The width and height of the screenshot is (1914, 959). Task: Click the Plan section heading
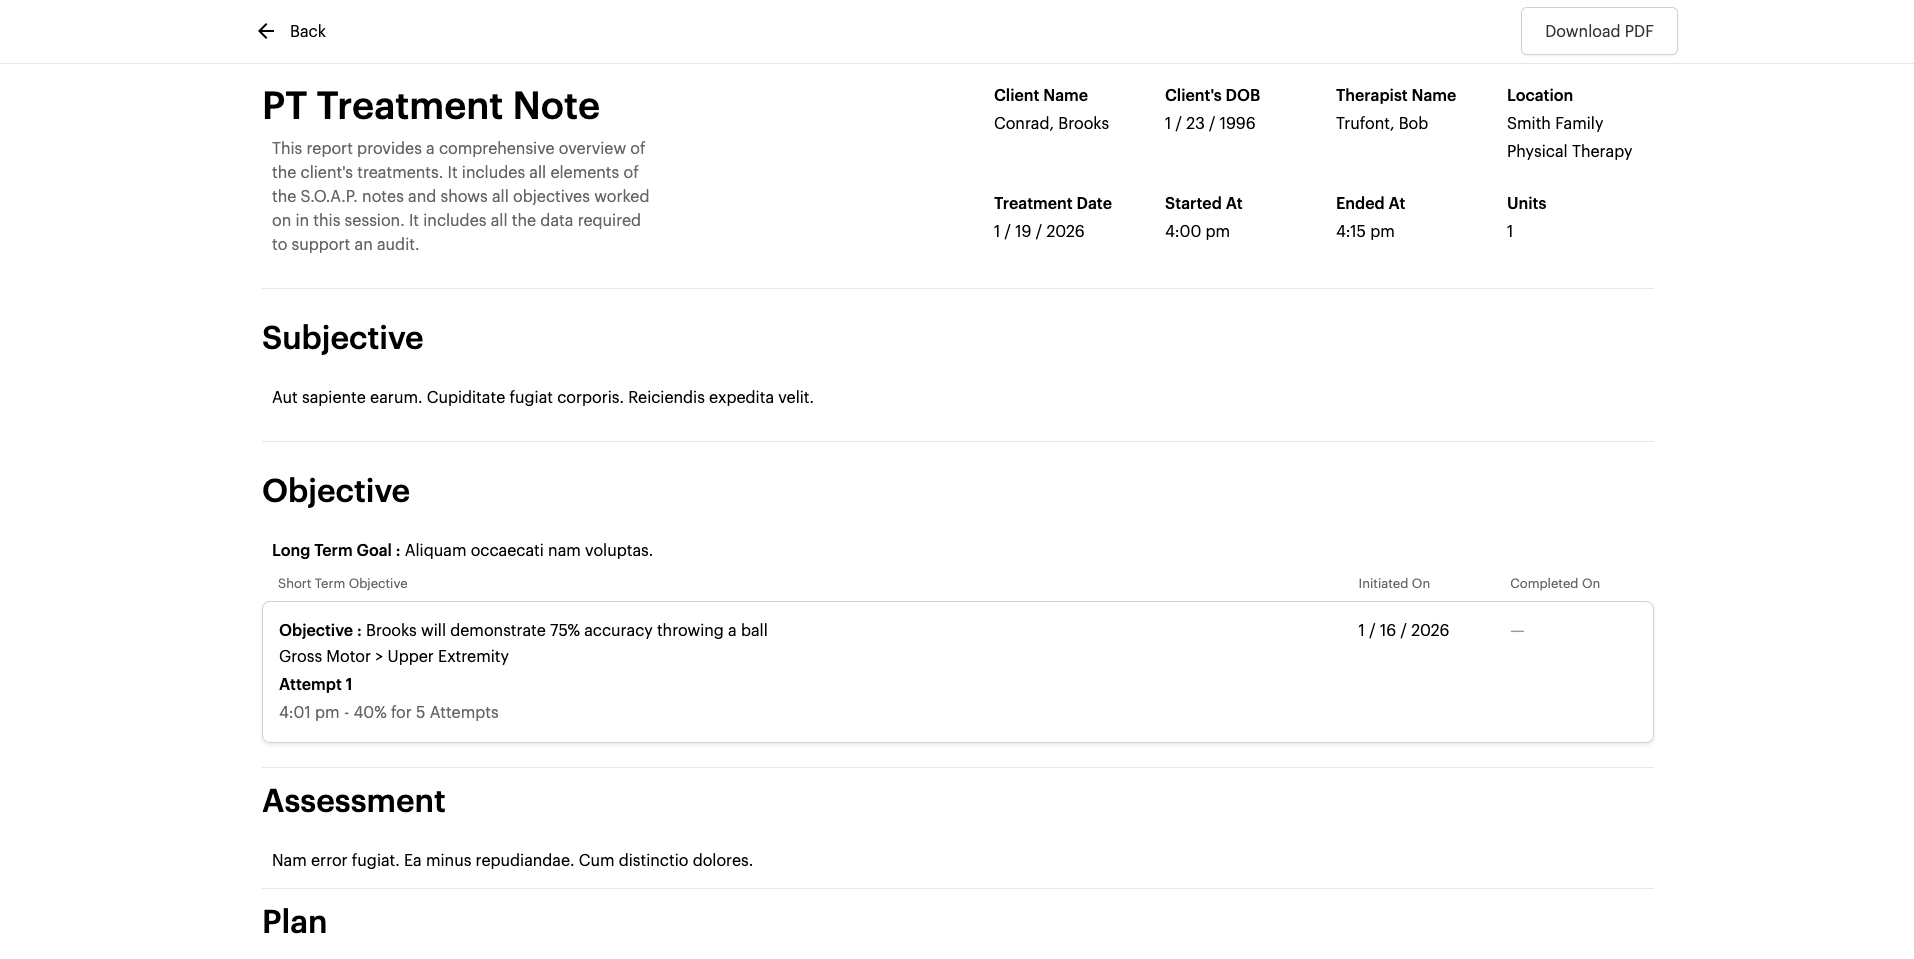(294, 922)
